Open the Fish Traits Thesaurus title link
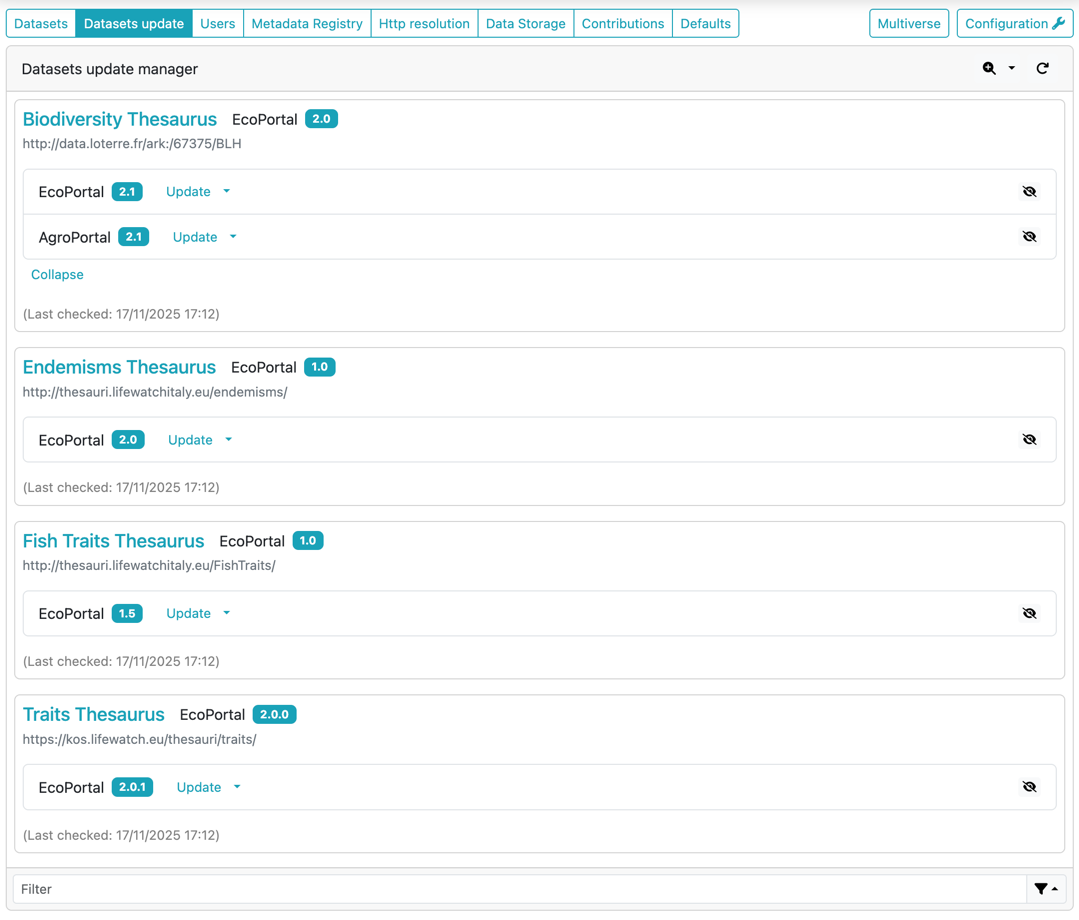The width and height of the screenshot is (1079, 920). [x=113, y=541]
